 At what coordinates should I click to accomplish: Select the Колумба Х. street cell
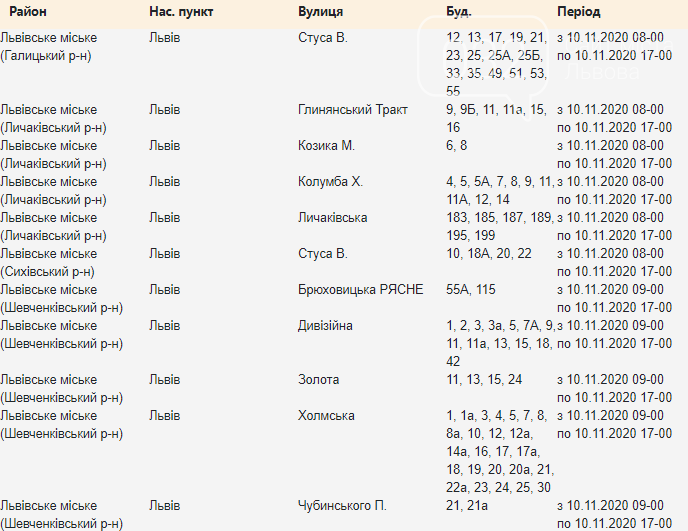[x=330, y=181]
